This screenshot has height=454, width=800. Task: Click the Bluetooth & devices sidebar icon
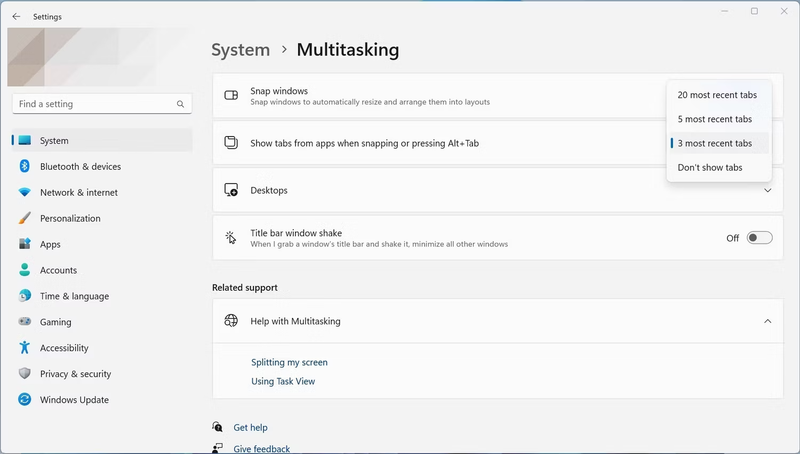coord(24,167)
